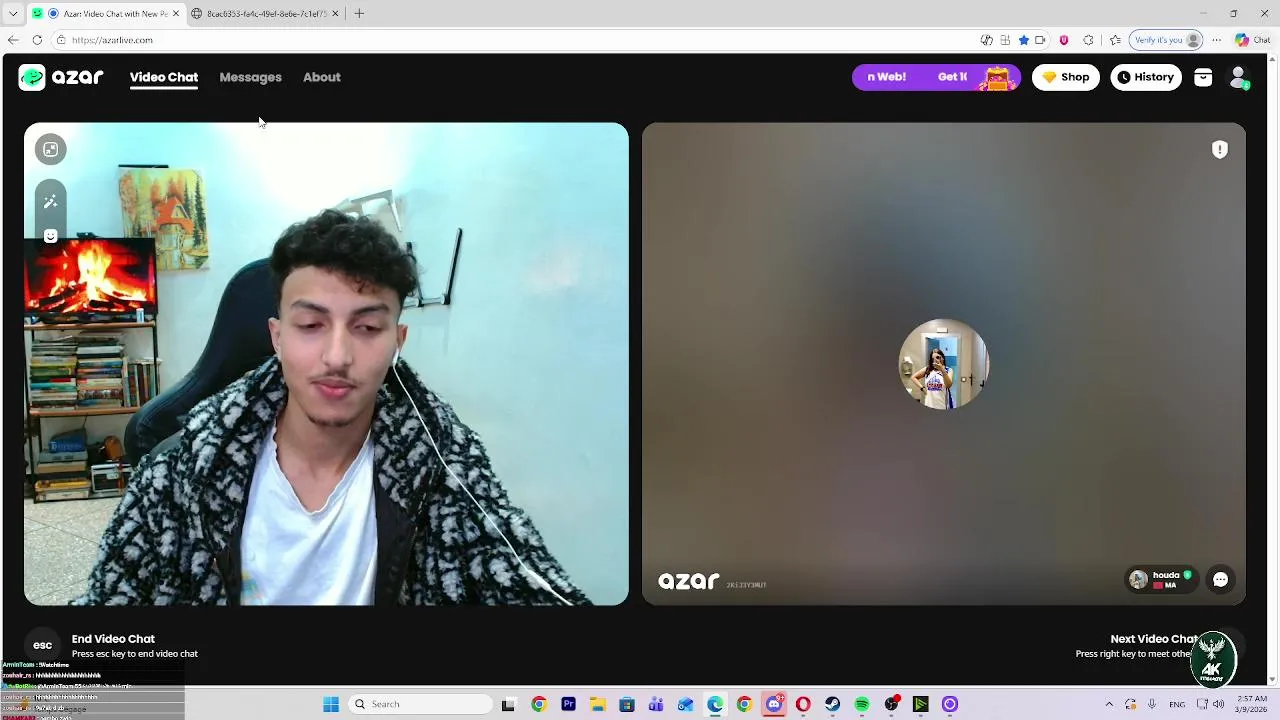This screenshot has height=720, width=1280.
Task: Open Premiere Pro from the taskbar
Action: (568, 704)
